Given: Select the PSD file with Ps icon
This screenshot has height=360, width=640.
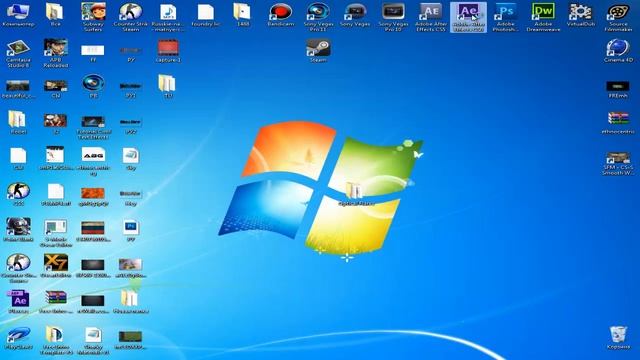Looking at the screenshot, I should [x=131, y=231].
